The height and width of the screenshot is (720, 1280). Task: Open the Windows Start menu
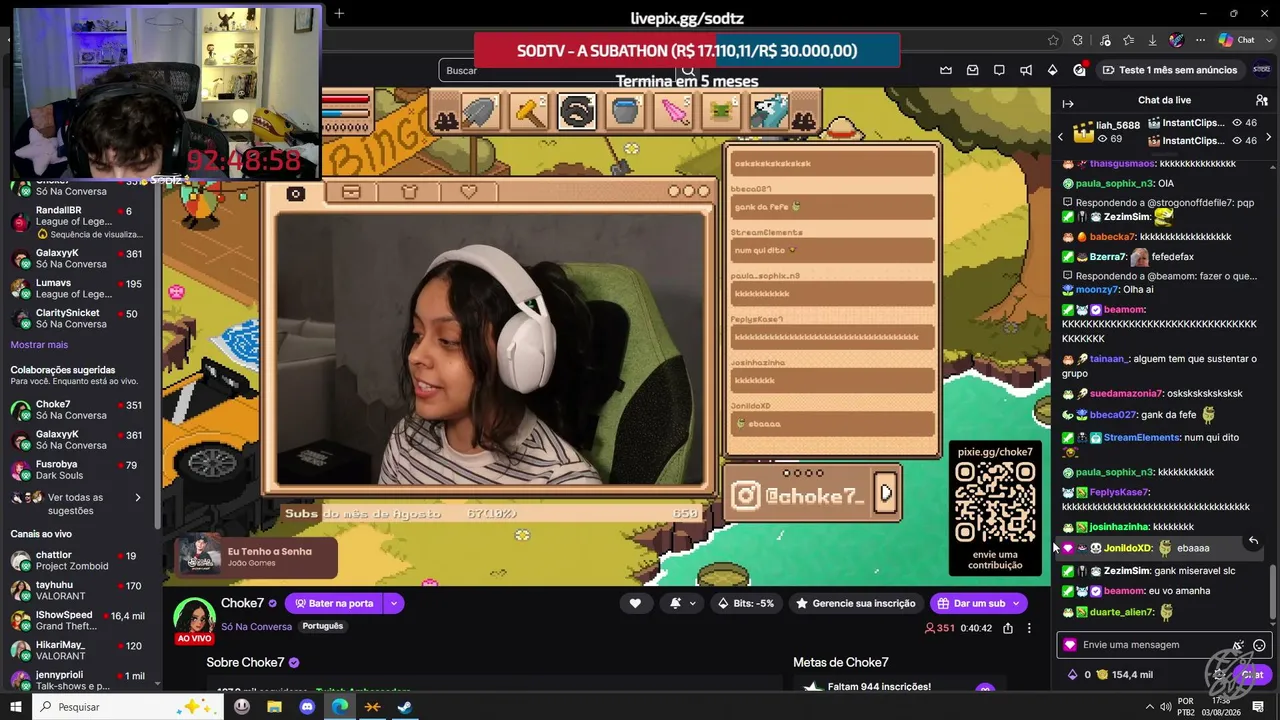[16, 707]
